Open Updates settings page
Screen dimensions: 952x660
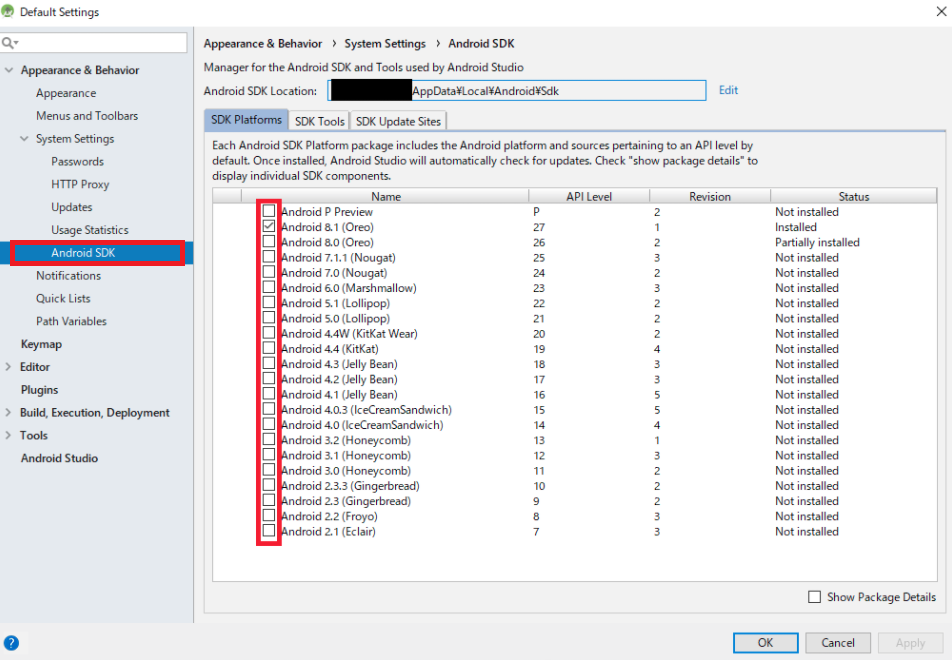coord(72,207)
